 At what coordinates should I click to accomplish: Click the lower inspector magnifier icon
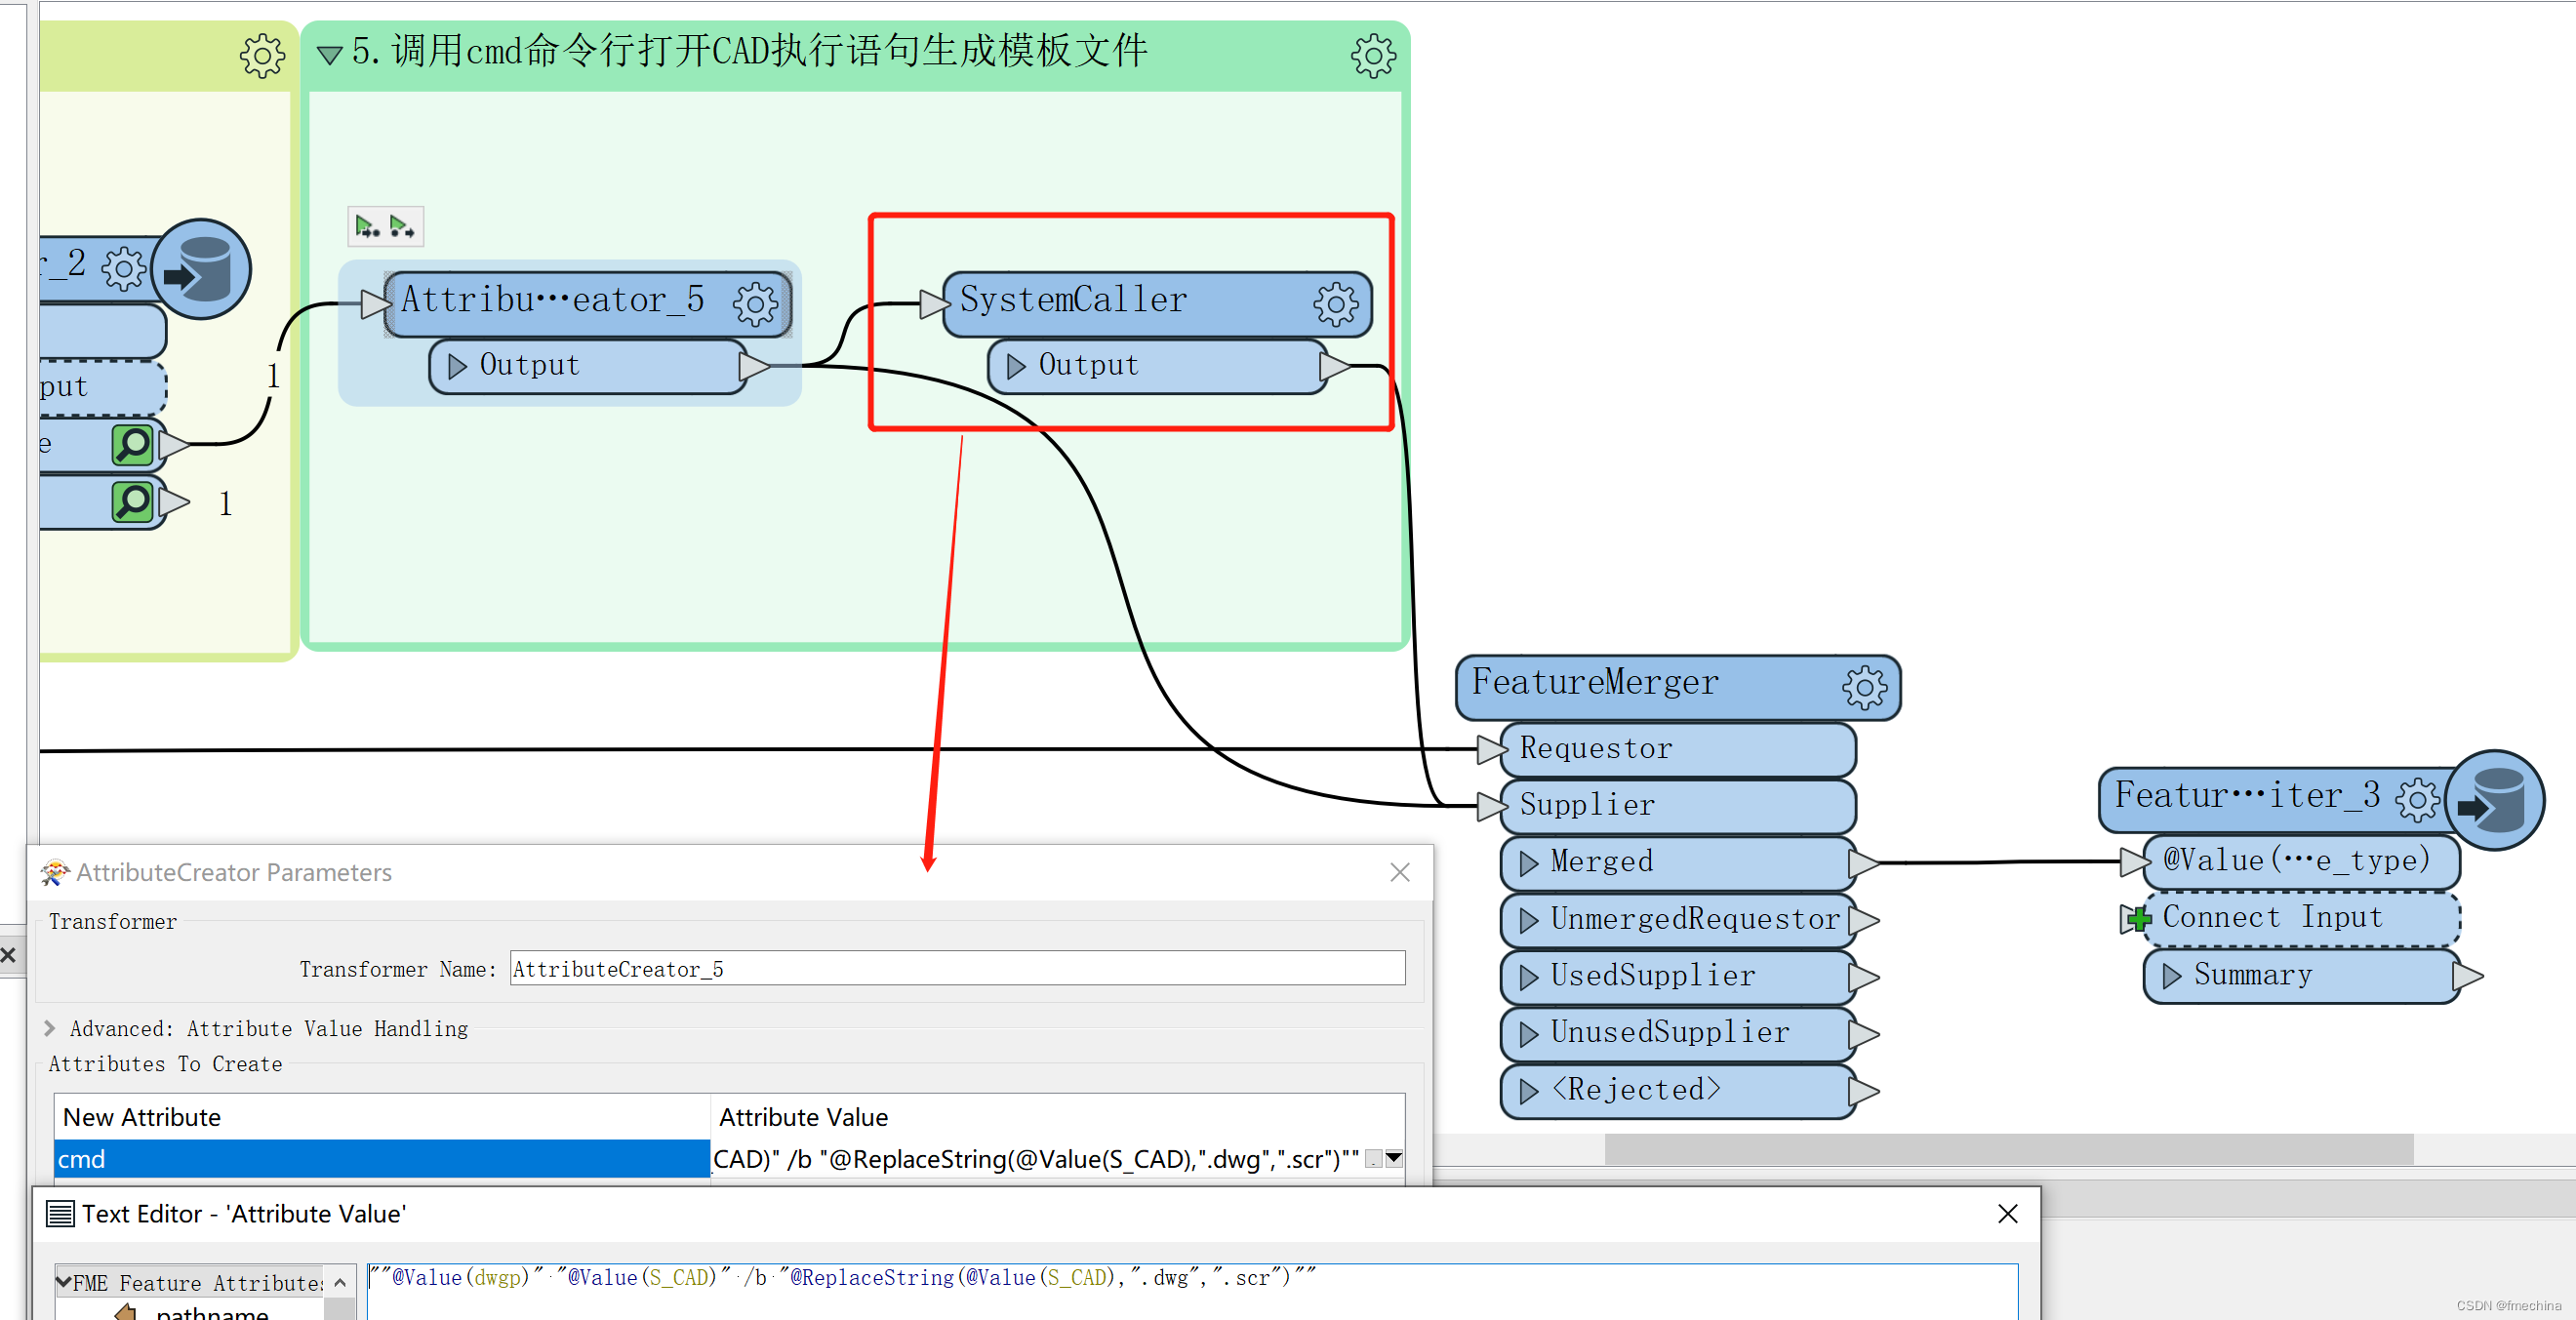coord(135,501)
